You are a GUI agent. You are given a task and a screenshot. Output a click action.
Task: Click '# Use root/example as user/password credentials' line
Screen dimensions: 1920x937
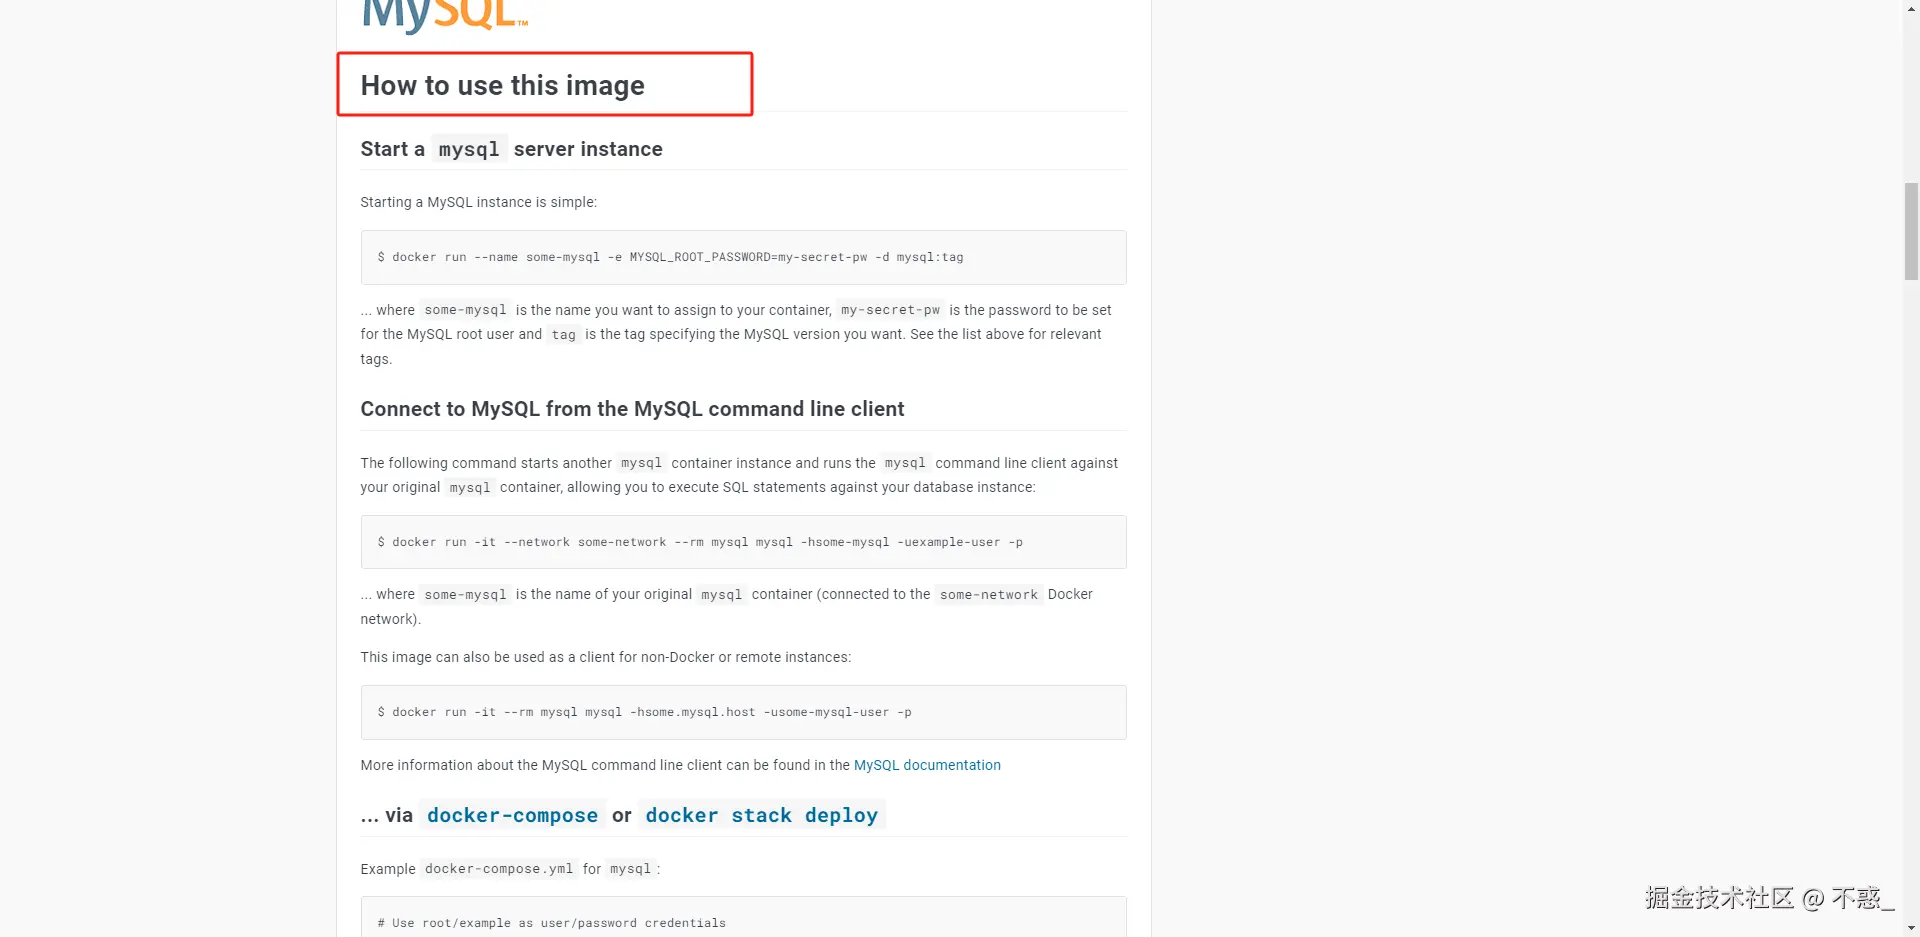click(551, 923)
